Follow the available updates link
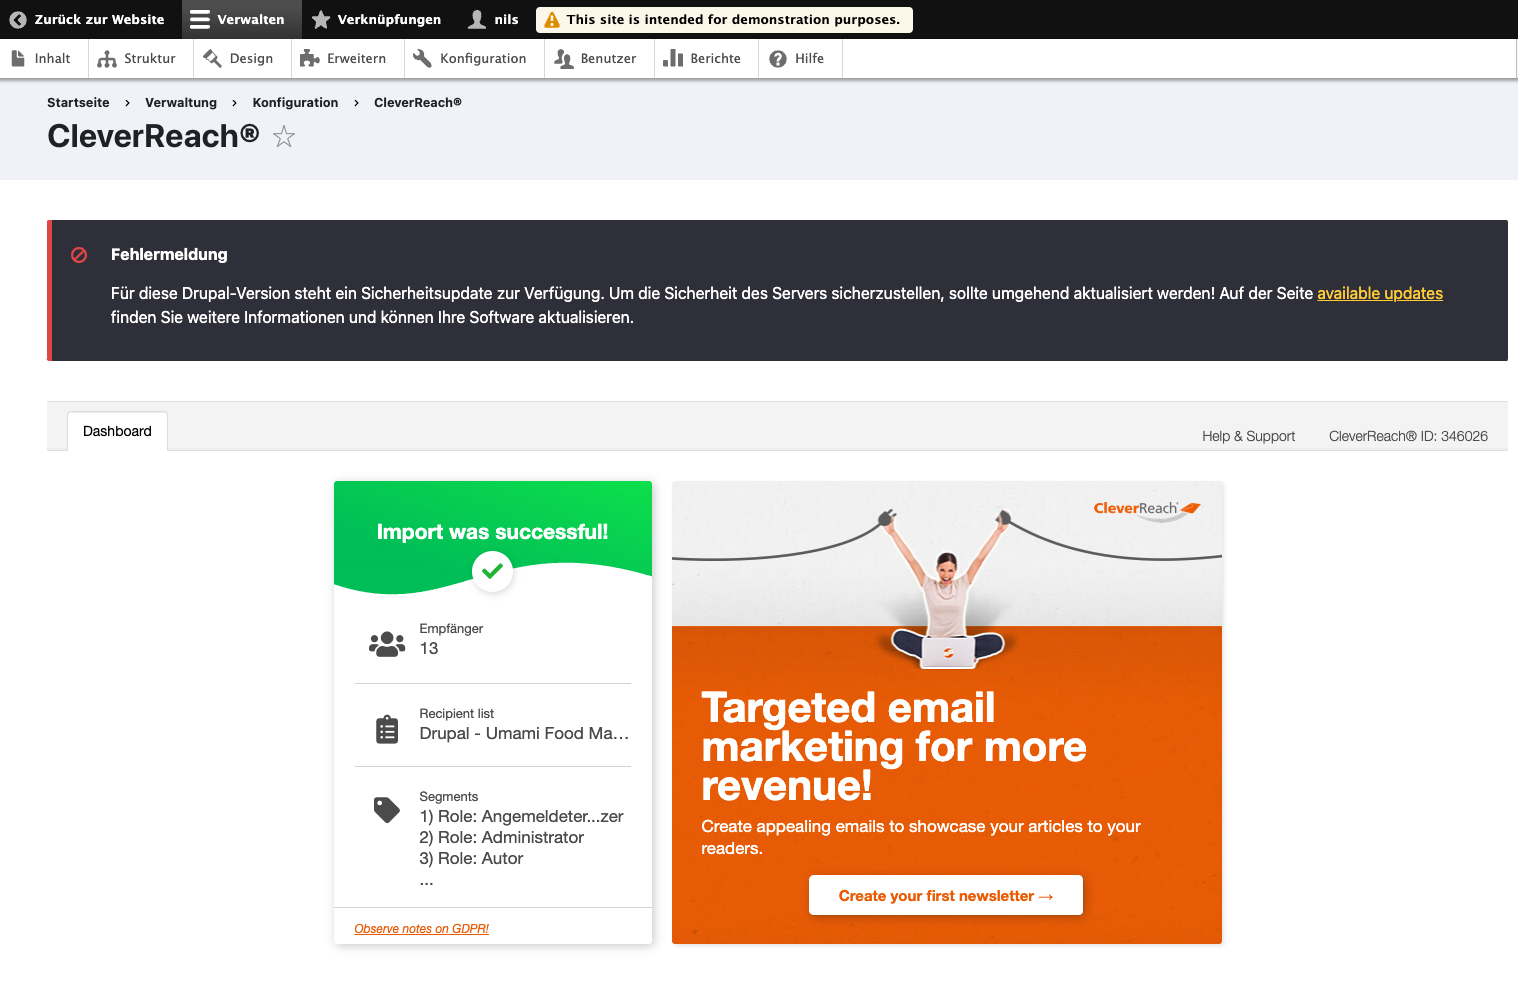Image resolution: width=1518 pixels, height=1008 pixels. (1380, 293)
